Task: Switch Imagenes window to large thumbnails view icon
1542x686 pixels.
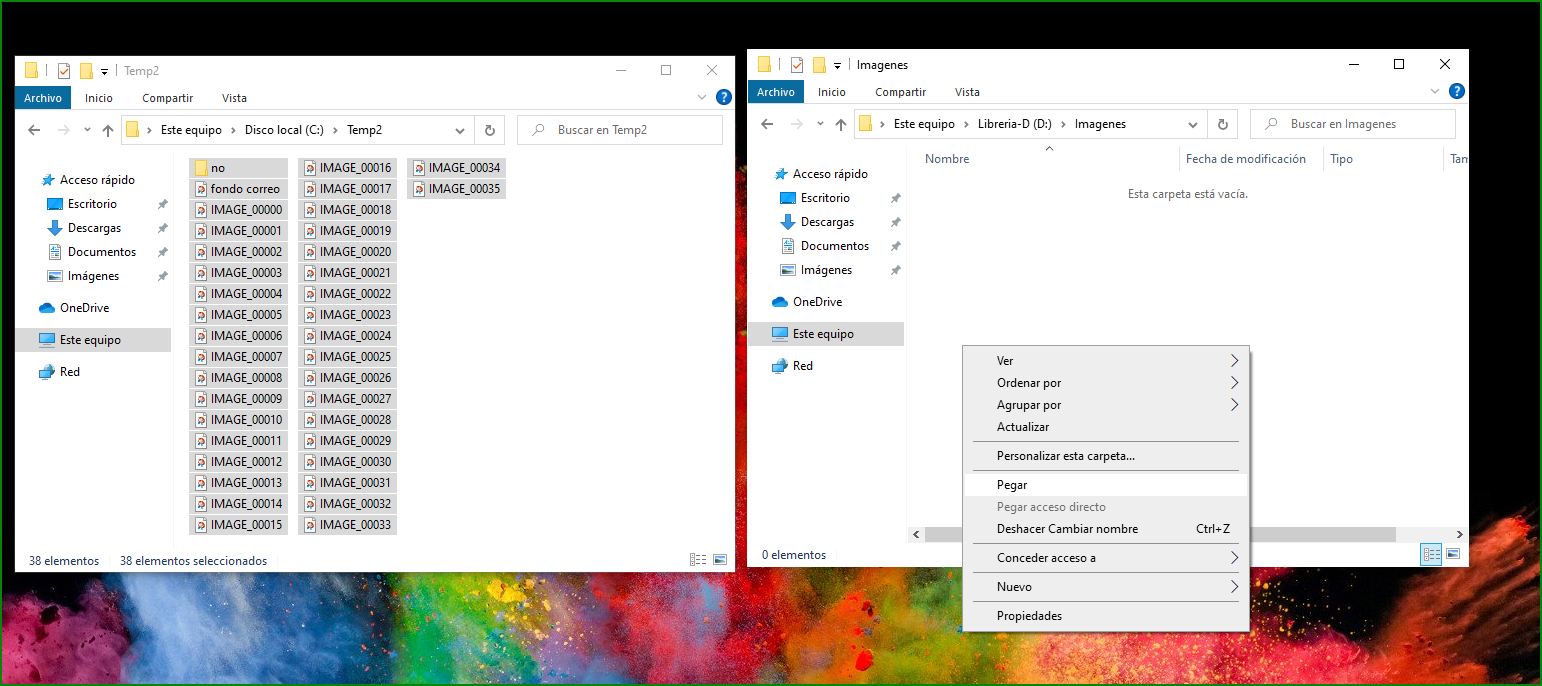Action: coord(1453,554)
